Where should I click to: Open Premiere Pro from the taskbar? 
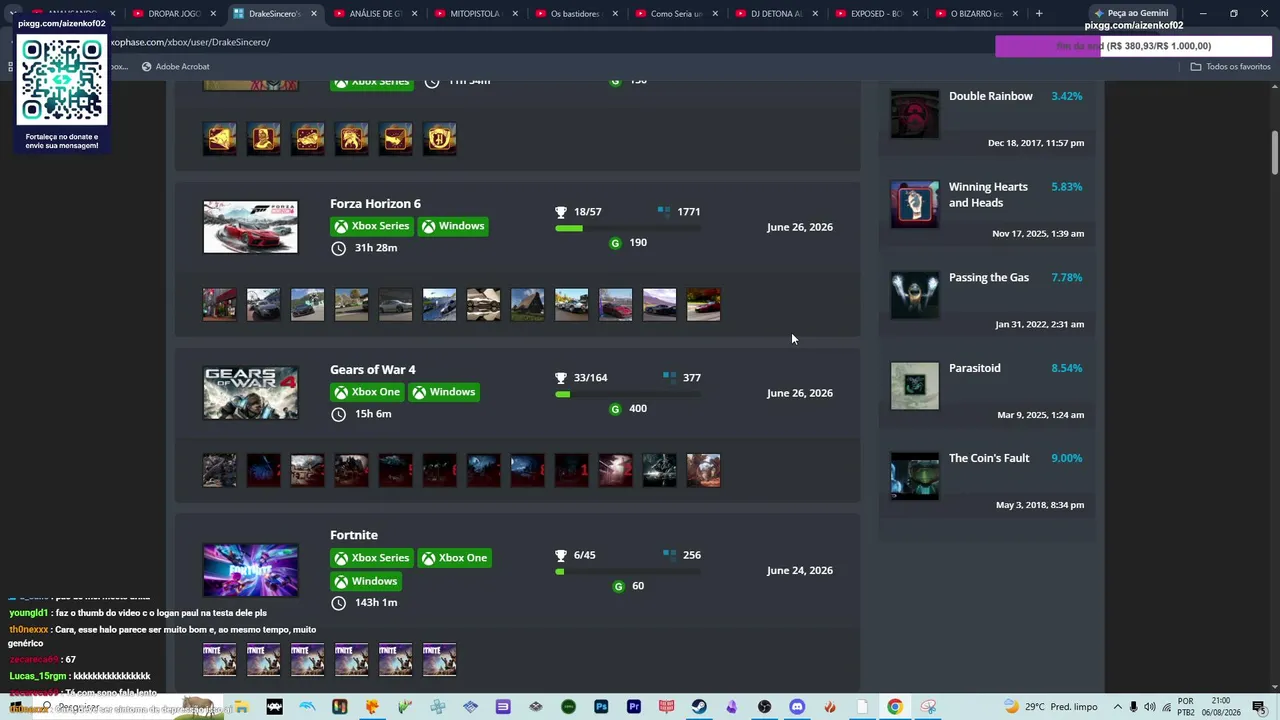[634, 707]
